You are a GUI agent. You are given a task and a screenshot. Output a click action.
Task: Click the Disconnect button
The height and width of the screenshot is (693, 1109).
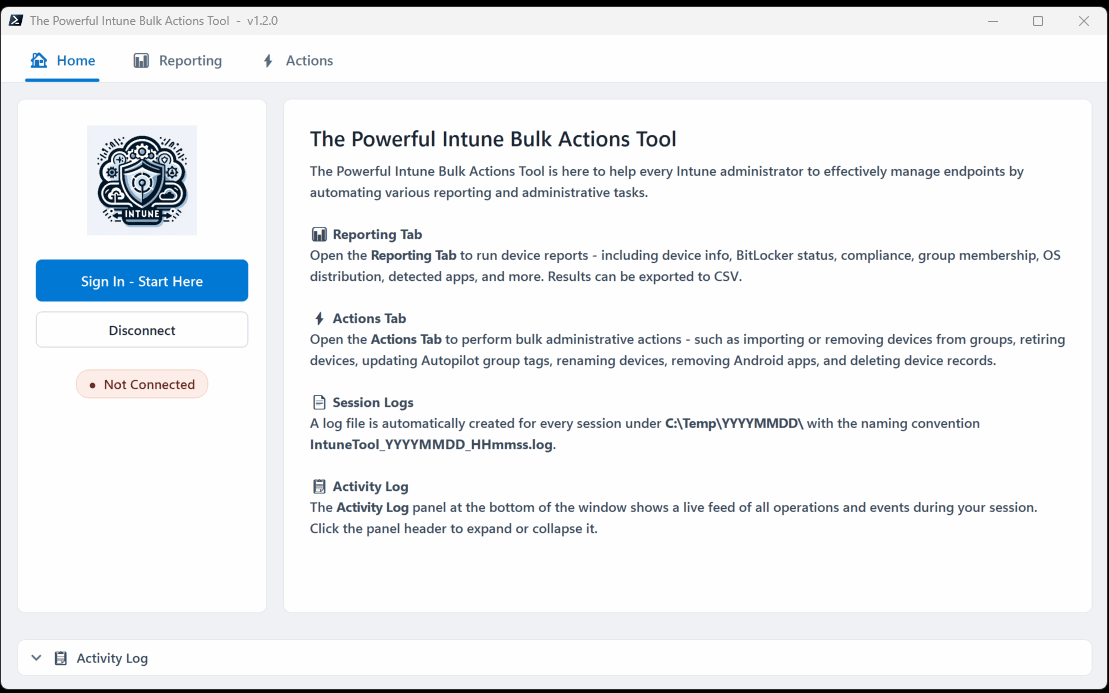click(x=142, y=330)
